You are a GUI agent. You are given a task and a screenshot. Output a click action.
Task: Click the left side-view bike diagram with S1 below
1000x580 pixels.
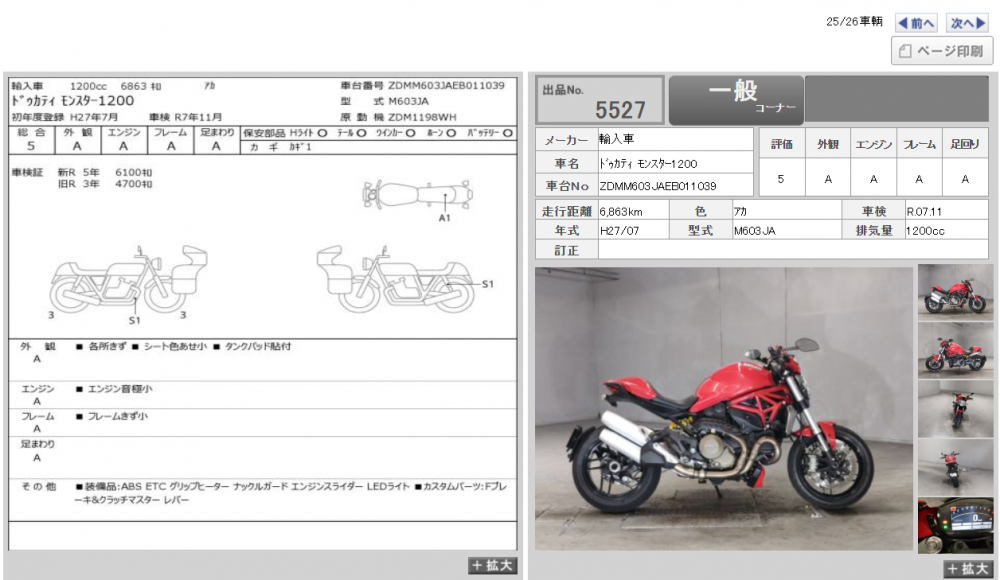128,279
